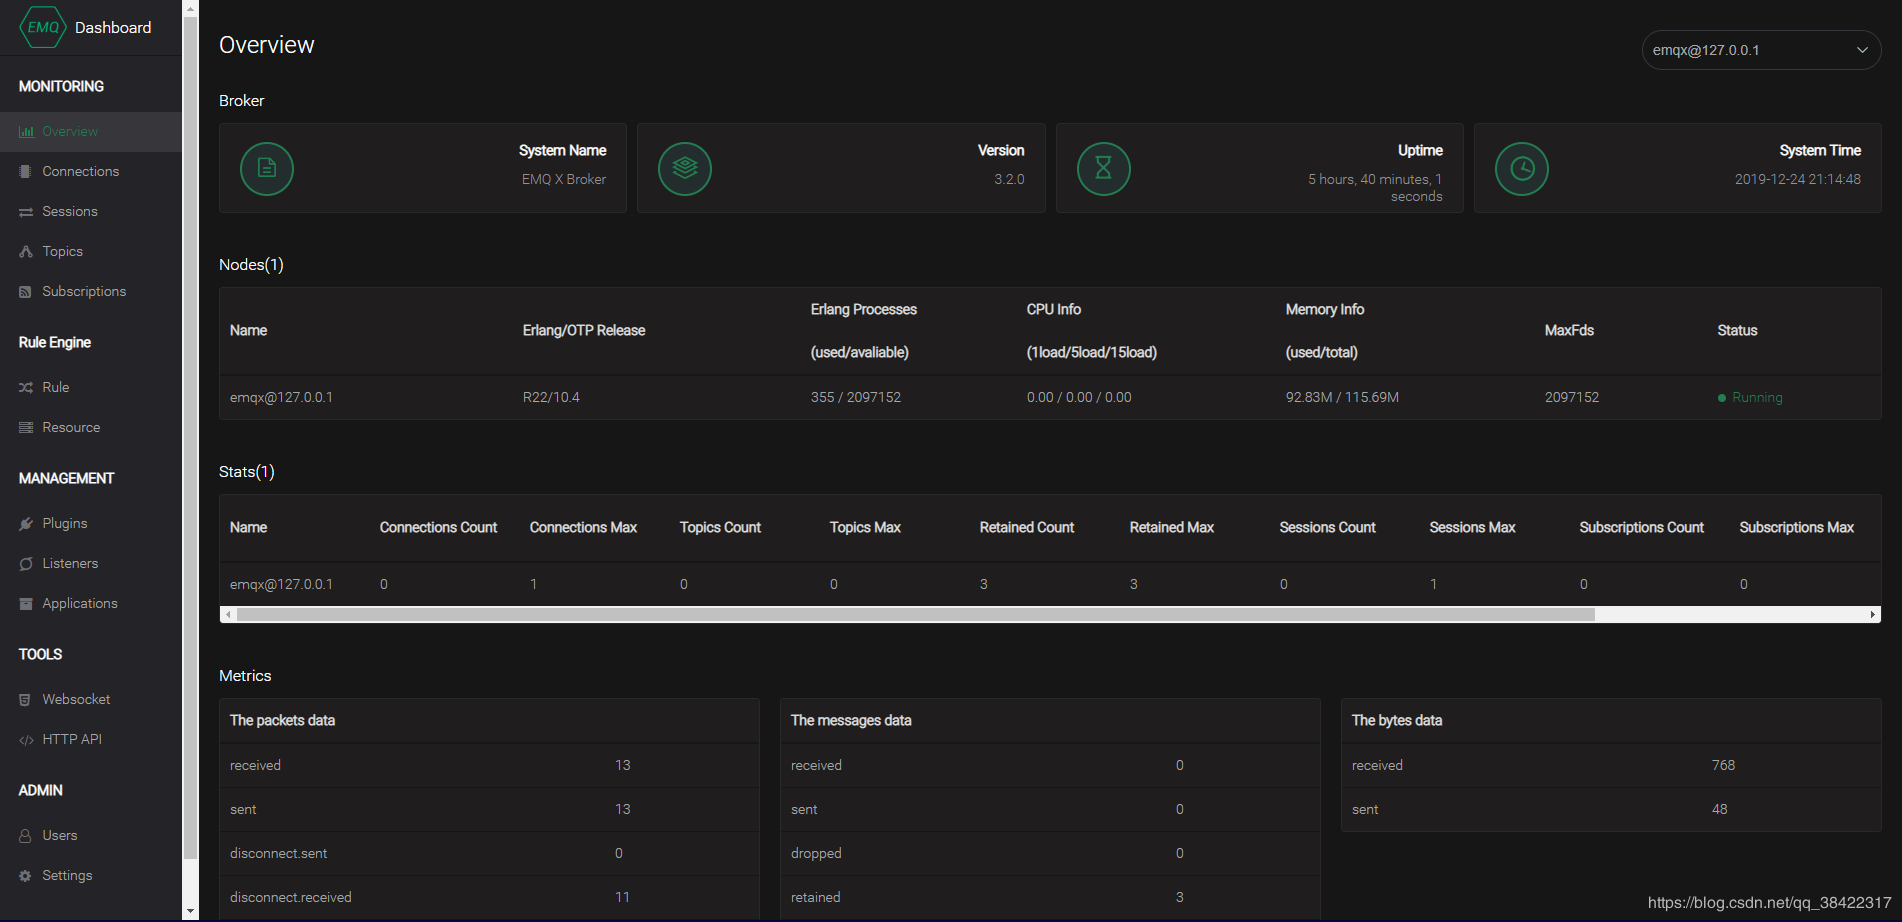Image resolution: width=1902 pixels, height=922 pixels.
Task: Click the Settings gear icon
Action: tap(26, 876)
